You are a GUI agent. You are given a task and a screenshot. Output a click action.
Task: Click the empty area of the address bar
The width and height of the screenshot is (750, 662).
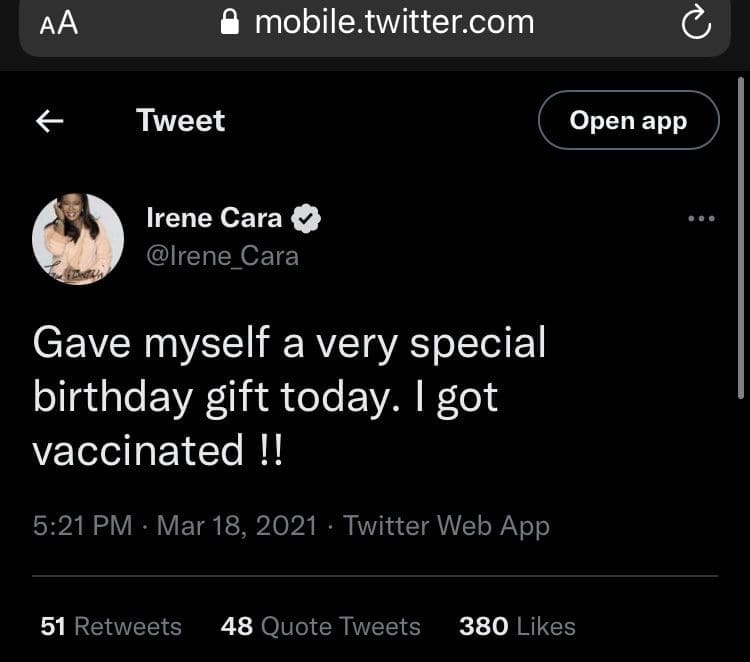click(x=610, y=24)
